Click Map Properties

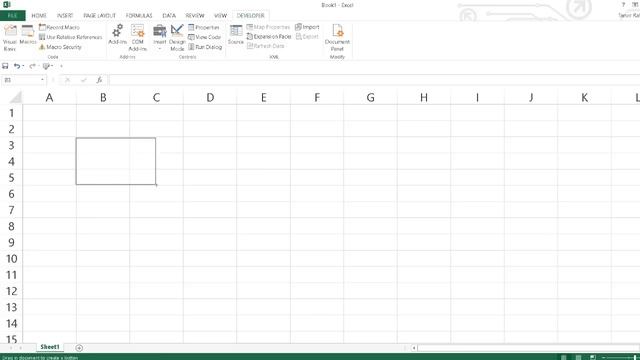tap(268, 27)
